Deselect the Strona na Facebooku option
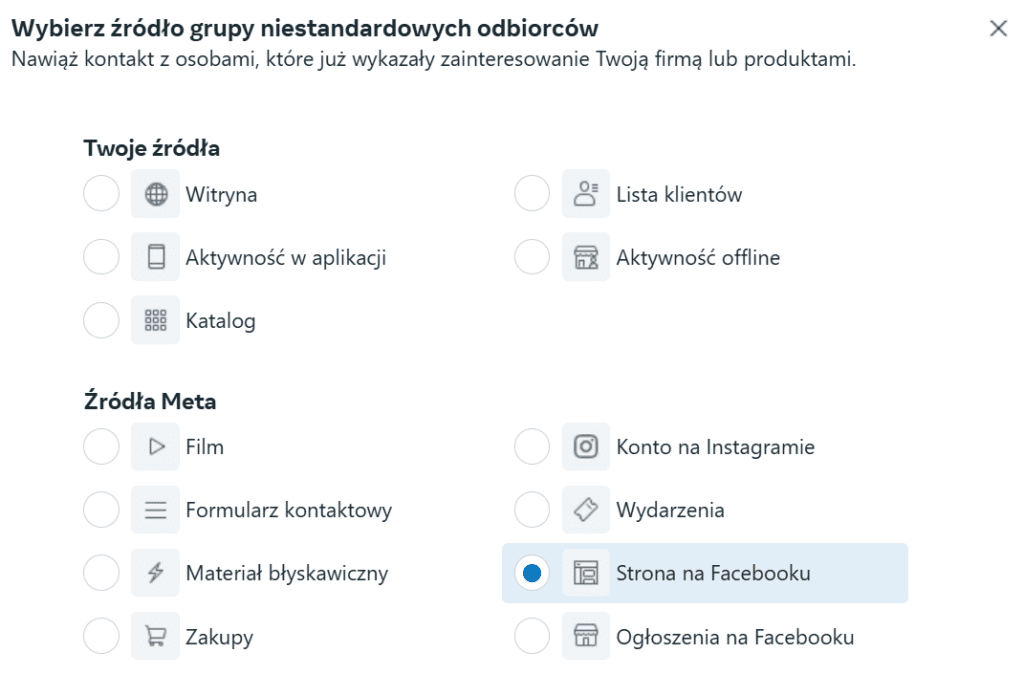 (x=531, y=573)
